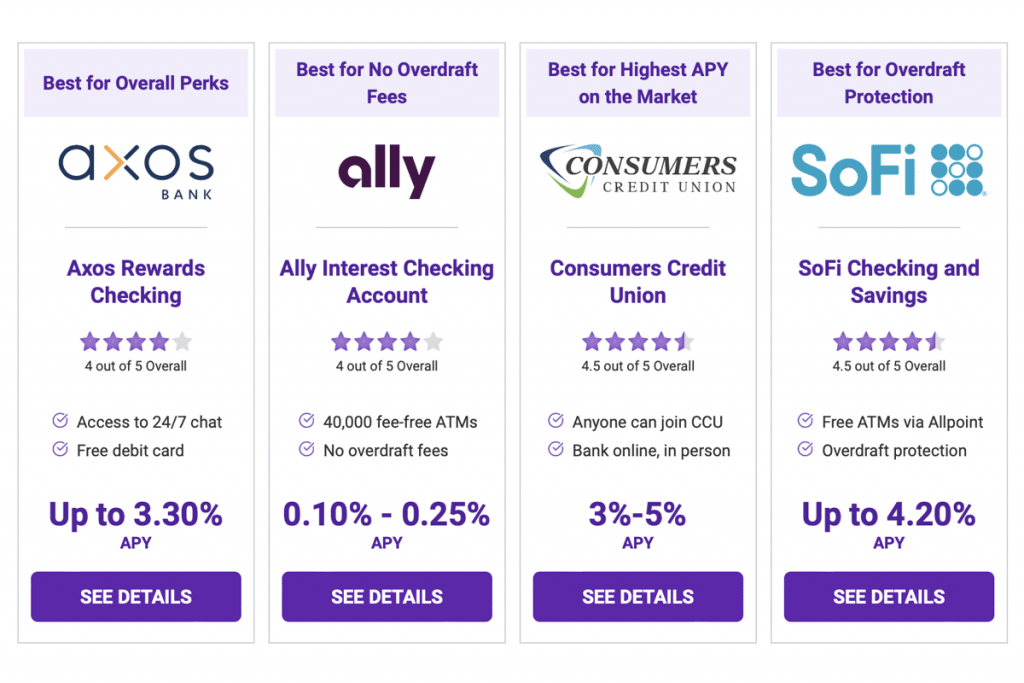The width and height of the screenshot is (1024, 683).
Task: Click the checkmark beside 'Overdraft protection'
Action: click(807, 451)
